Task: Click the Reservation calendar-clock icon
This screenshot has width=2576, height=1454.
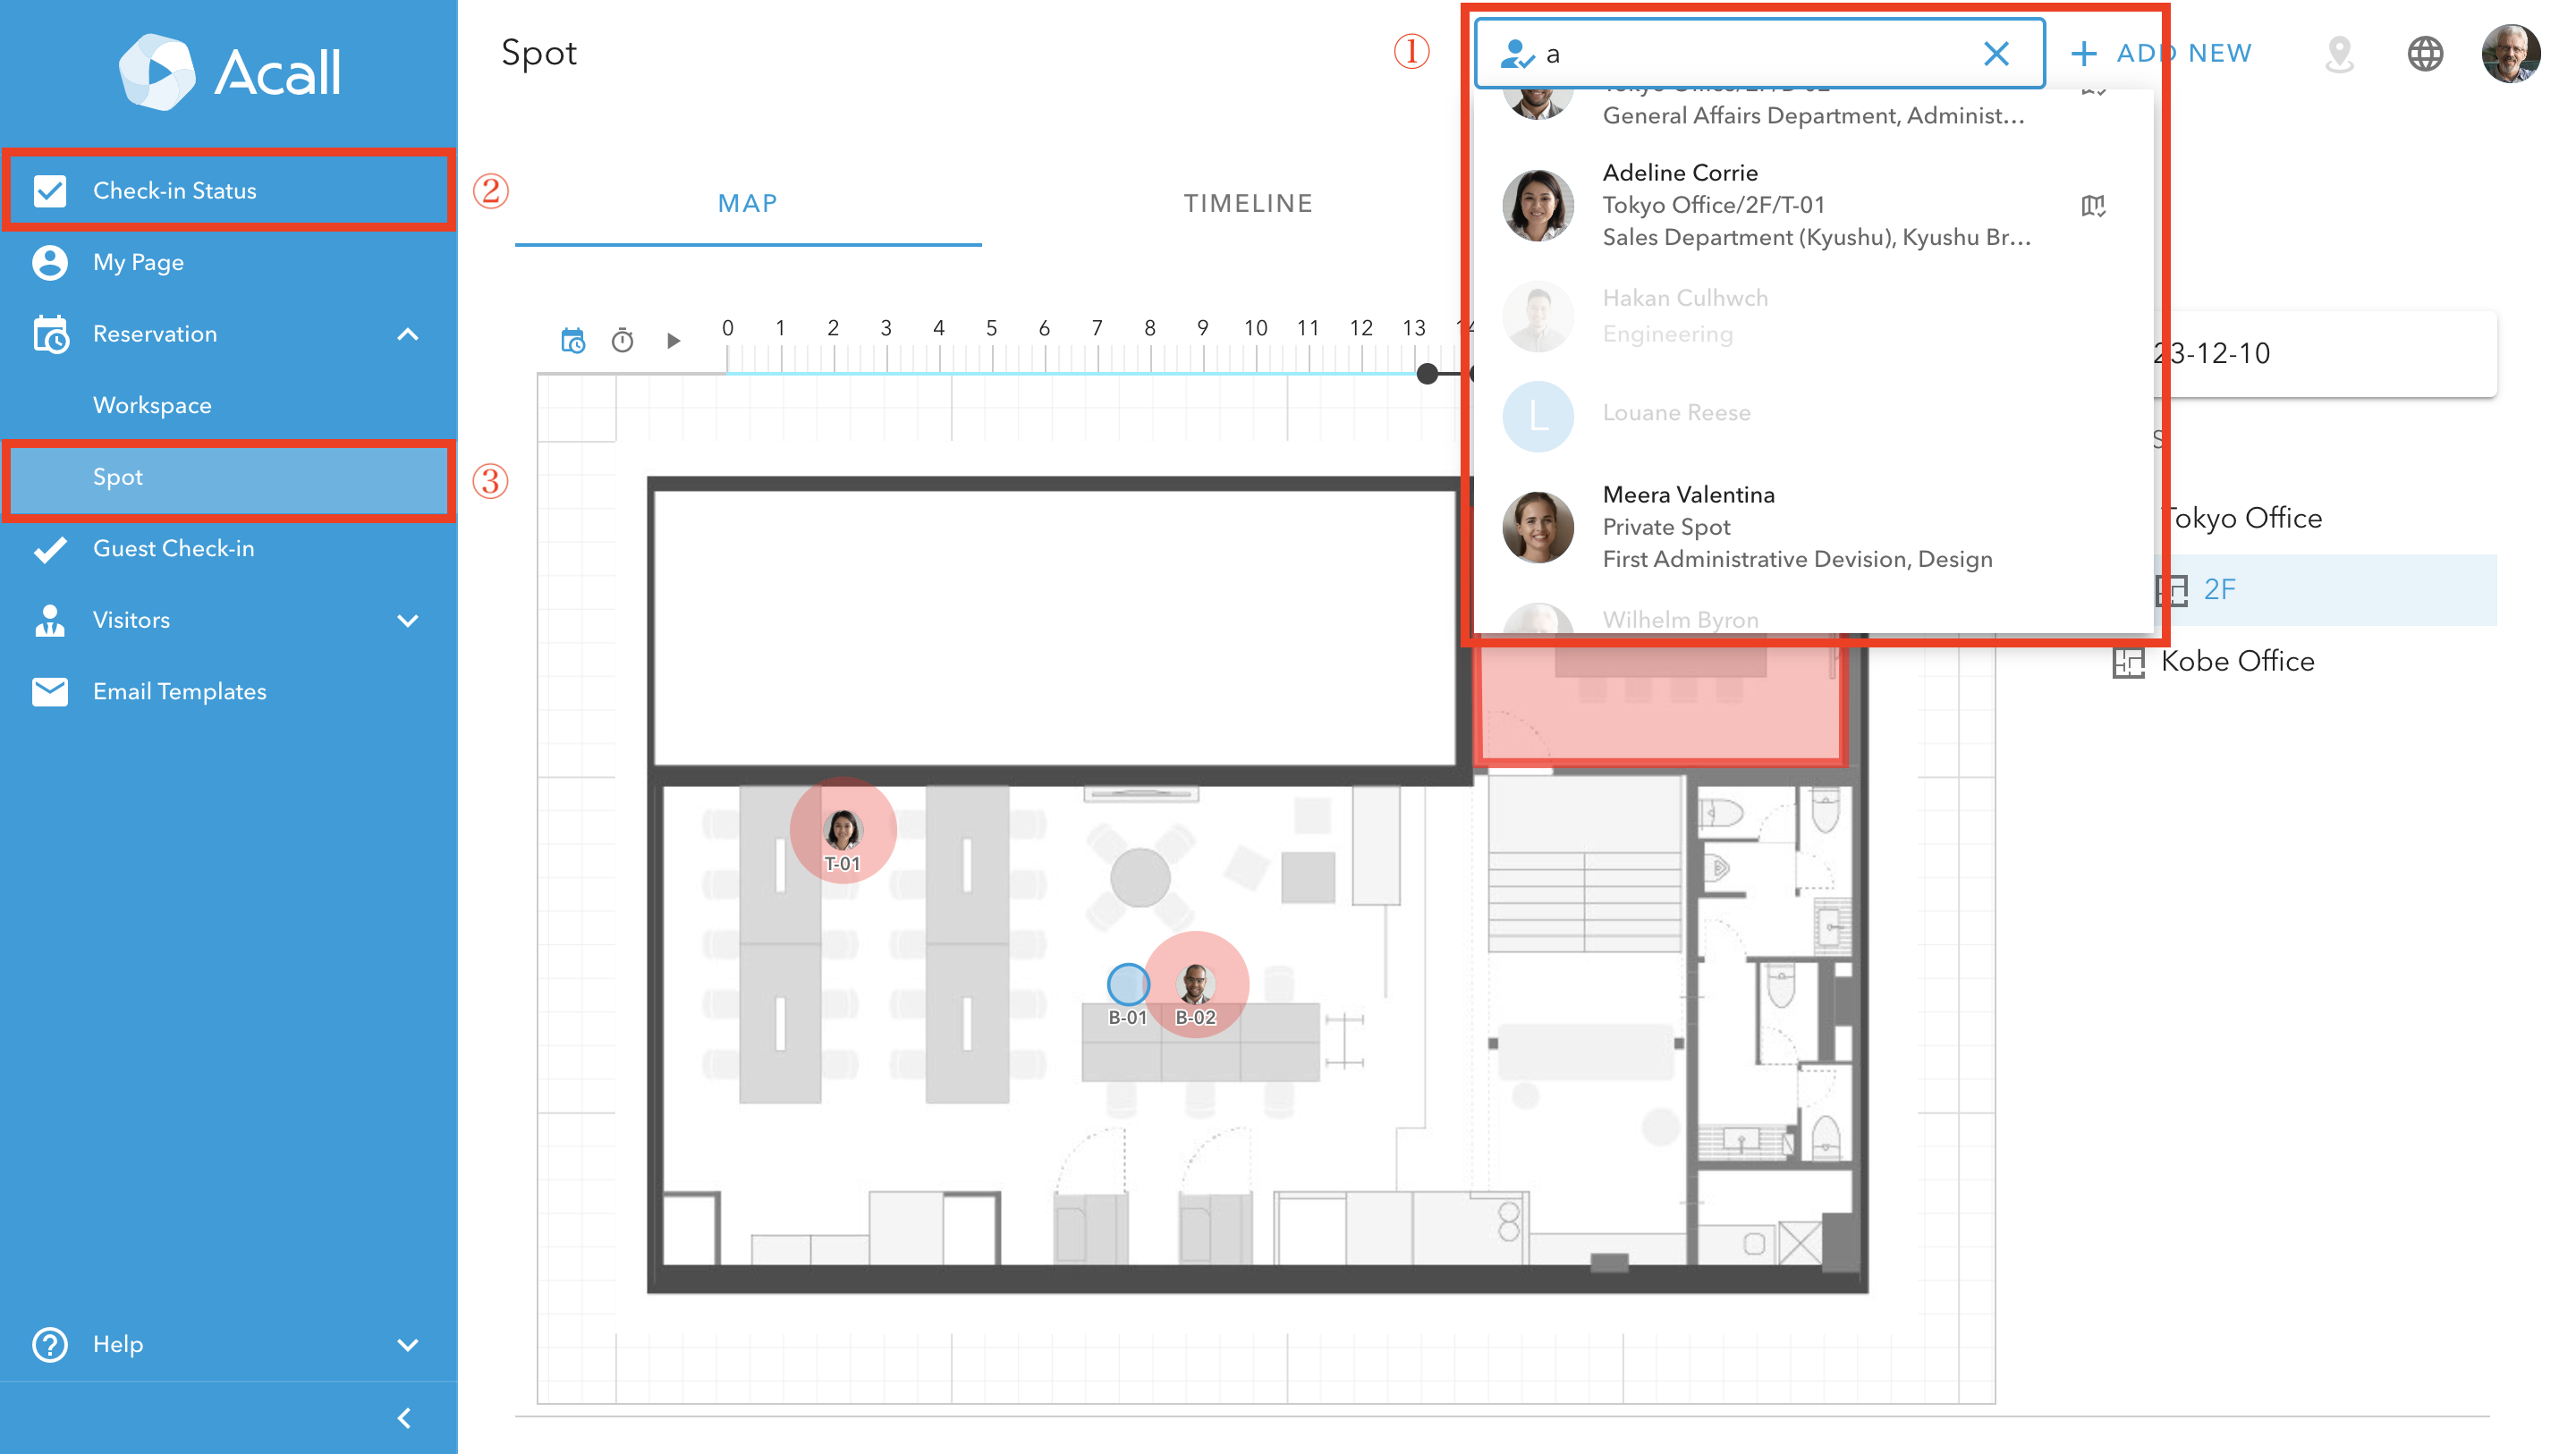Action: tap(50, 334)
